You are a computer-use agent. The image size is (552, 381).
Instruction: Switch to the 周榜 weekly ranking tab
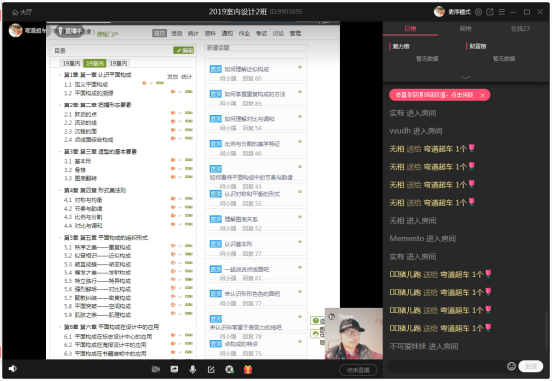point(465,29)
